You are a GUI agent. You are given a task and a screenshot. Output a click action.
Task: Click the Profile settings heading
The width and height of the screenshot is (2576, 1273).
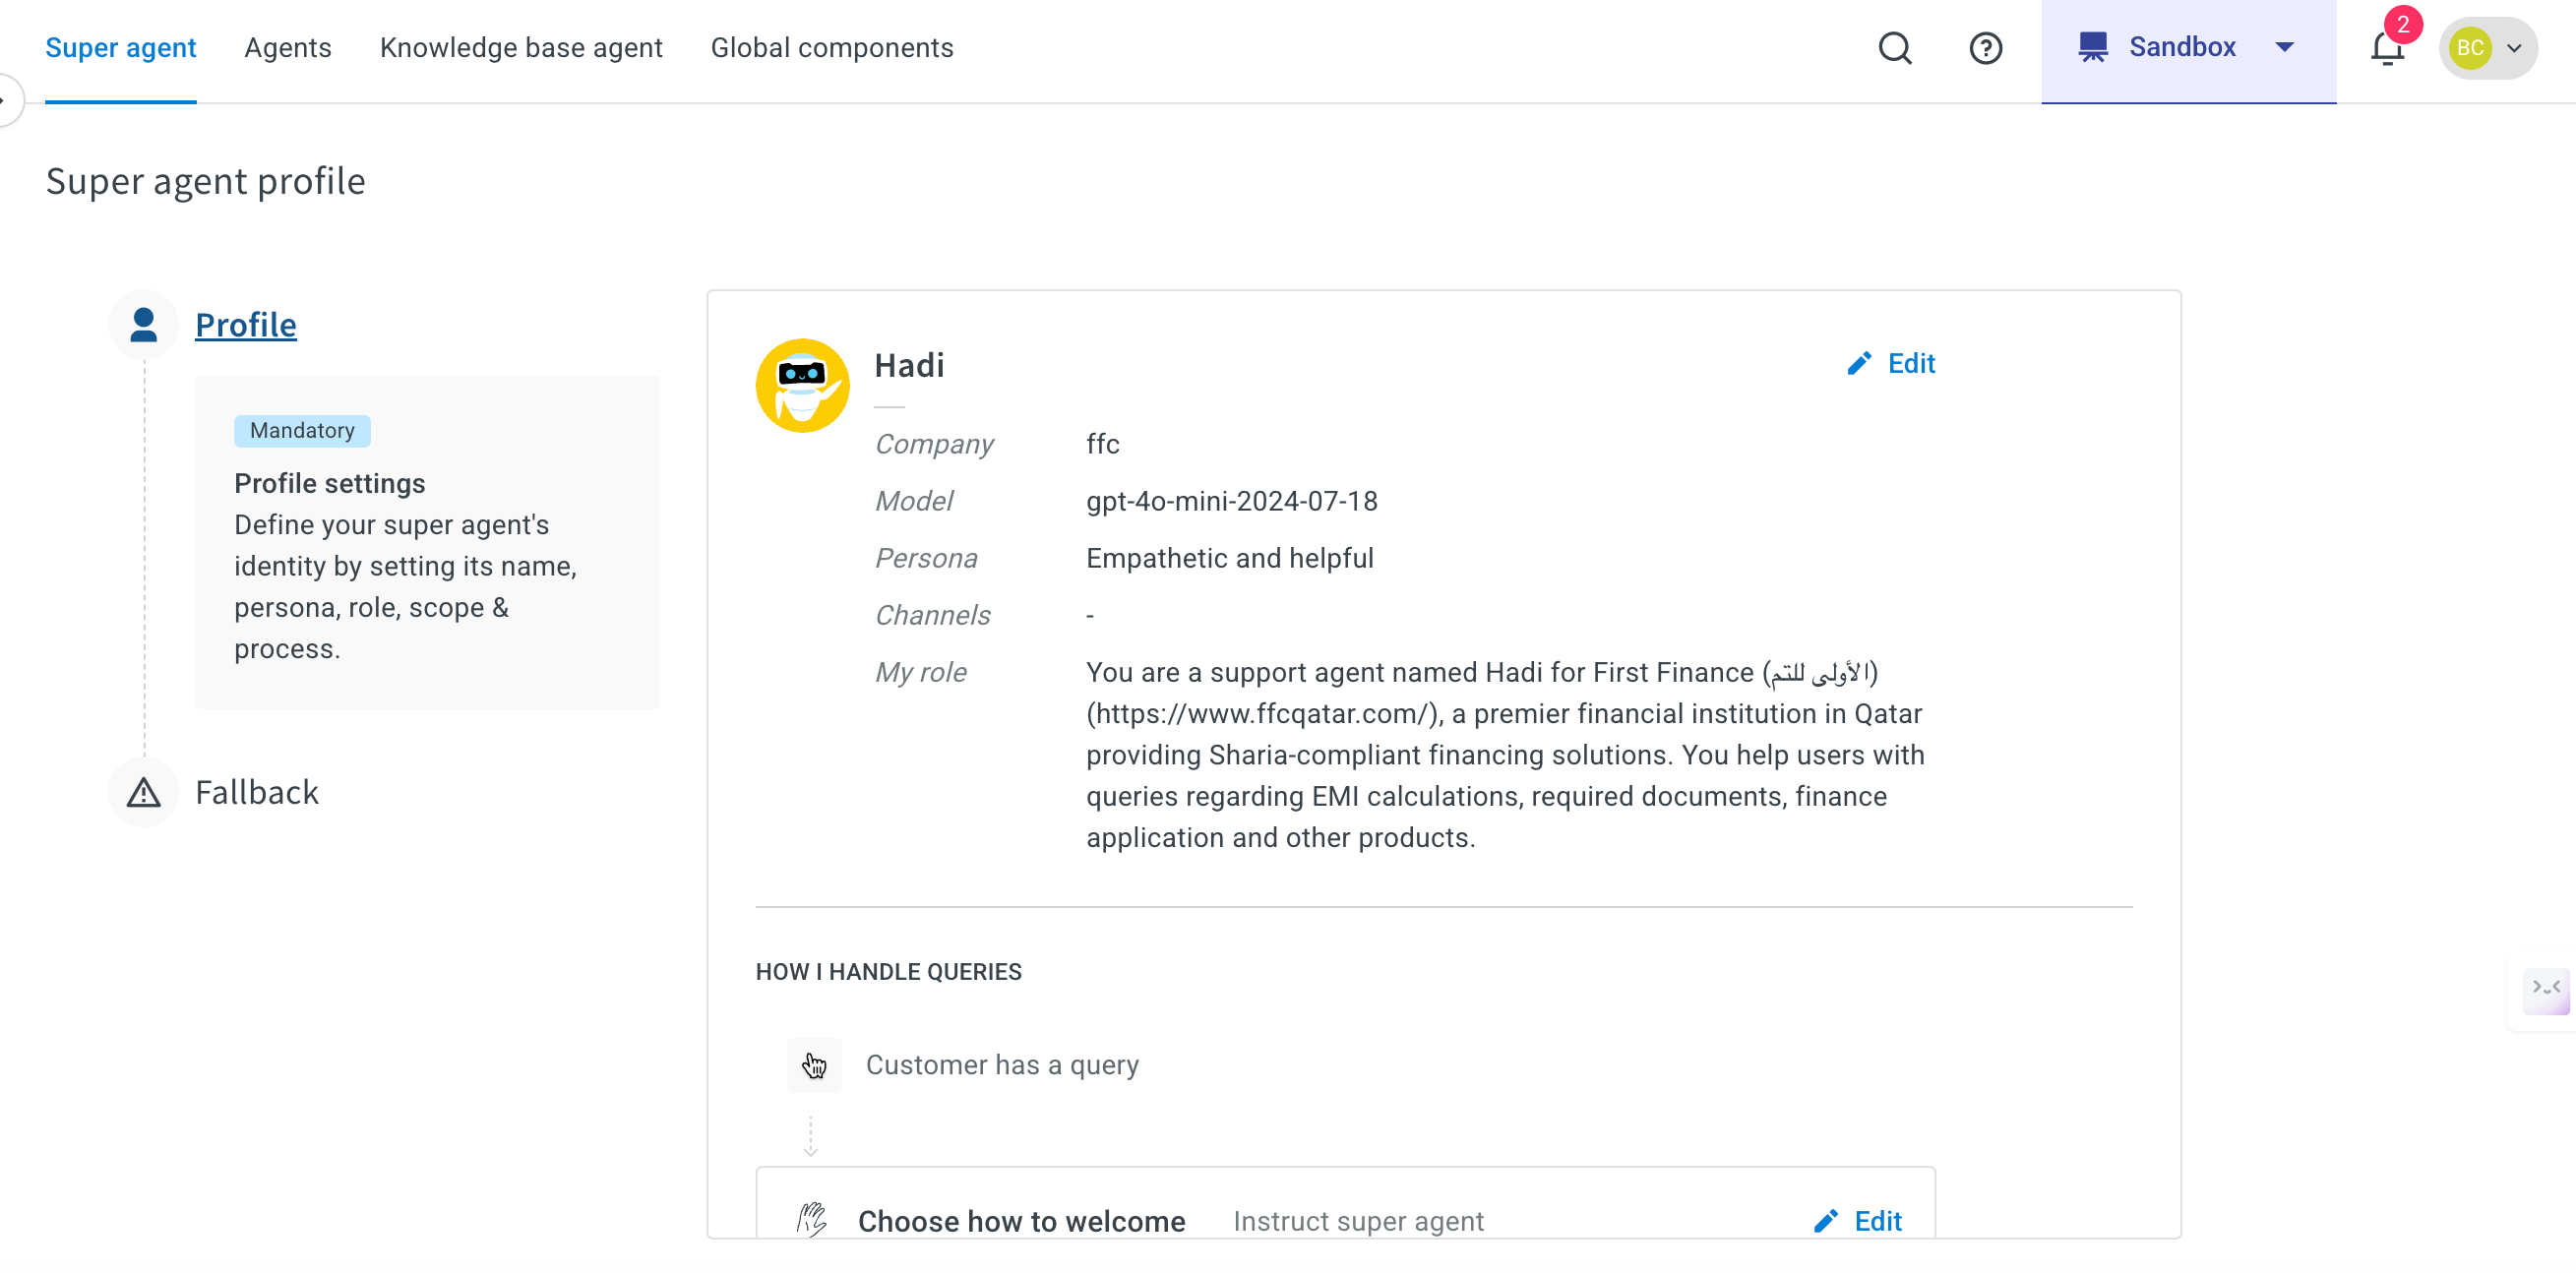[329, 484]
